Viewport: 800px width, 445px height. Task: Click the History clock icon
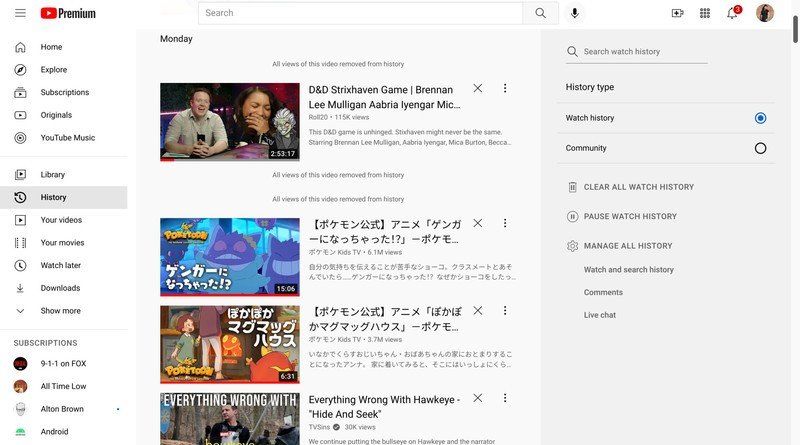[x=20, y=197]
